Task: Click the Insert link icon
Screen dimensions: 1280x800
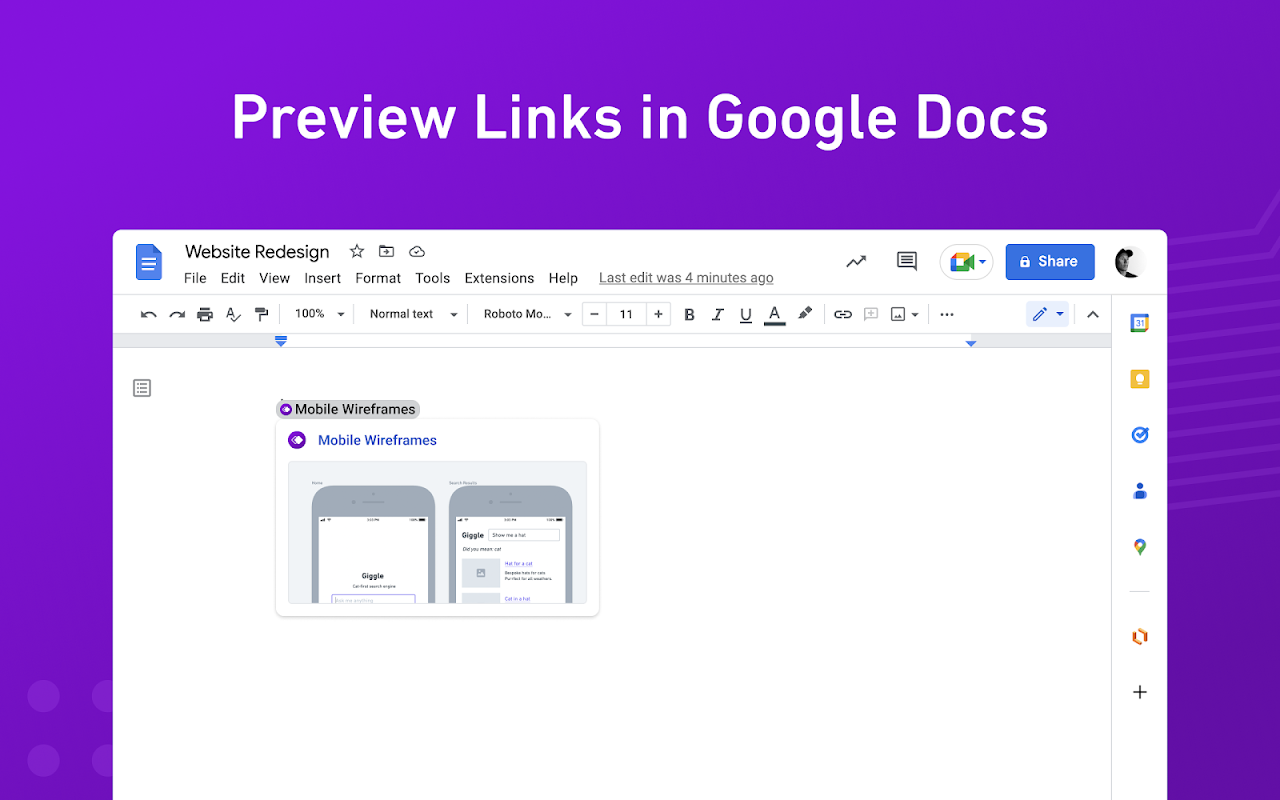Action: click(x=843, y=314)
